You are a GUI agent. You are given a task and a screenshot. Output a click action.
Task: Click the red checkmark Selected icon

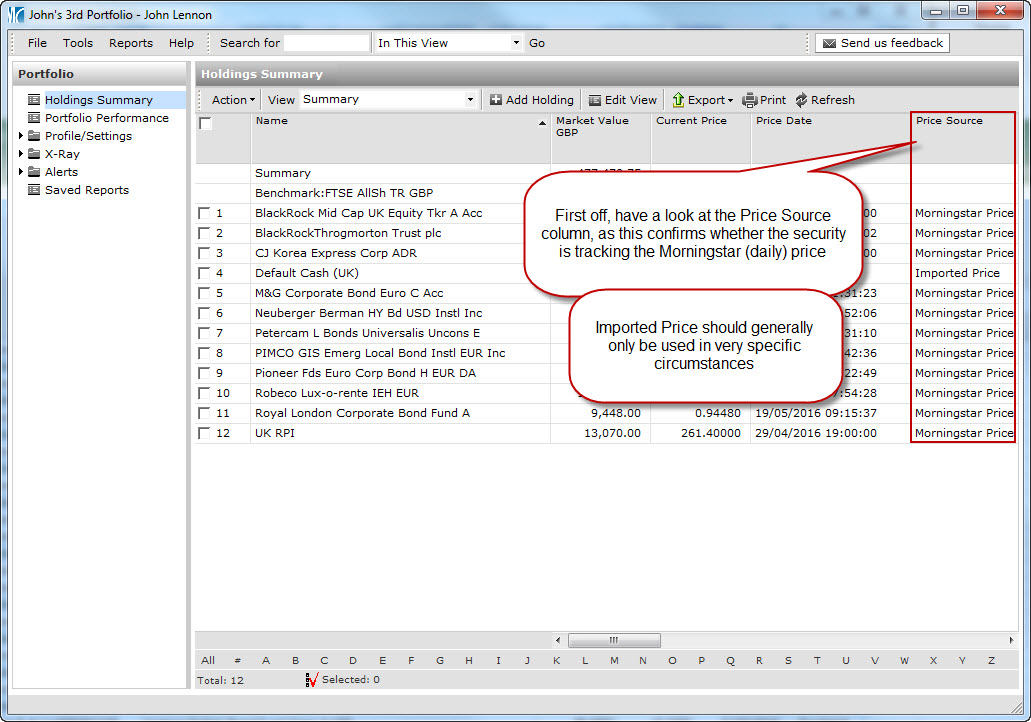[311, 680]
